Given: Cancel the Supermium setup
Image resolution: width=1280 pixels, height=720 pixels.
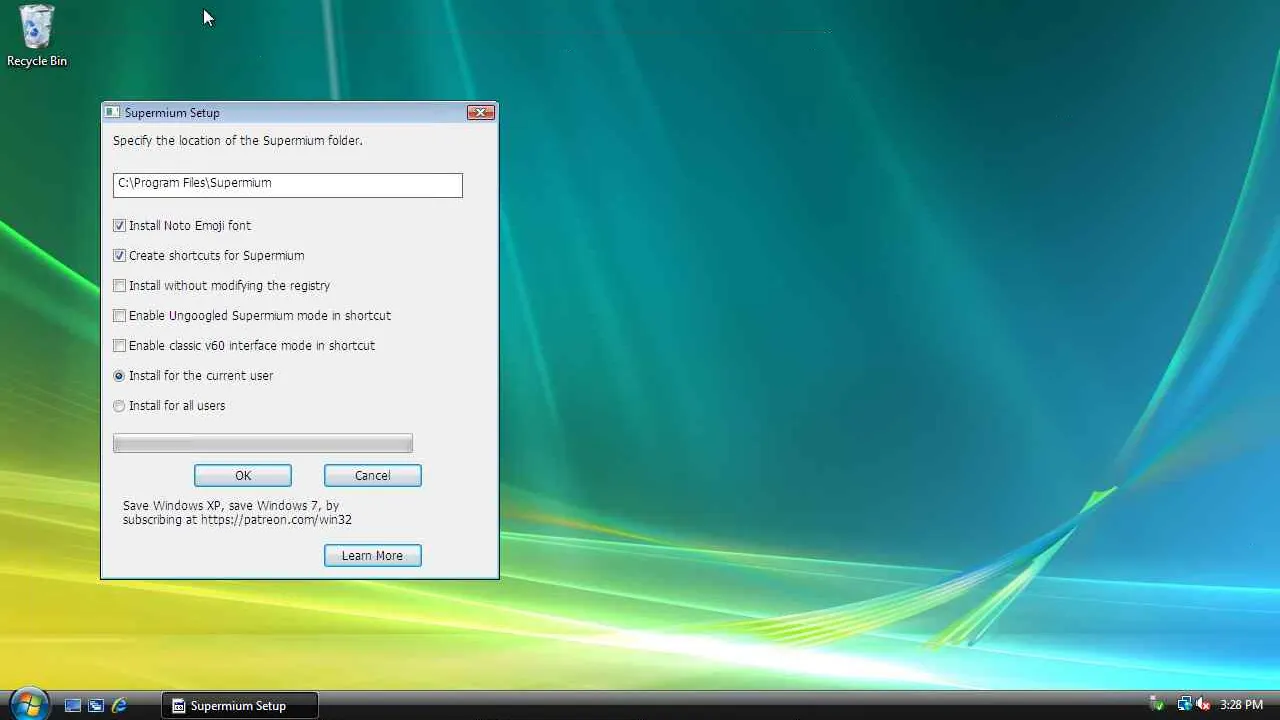Looking at the screenshot, I should tap(373, 475).
